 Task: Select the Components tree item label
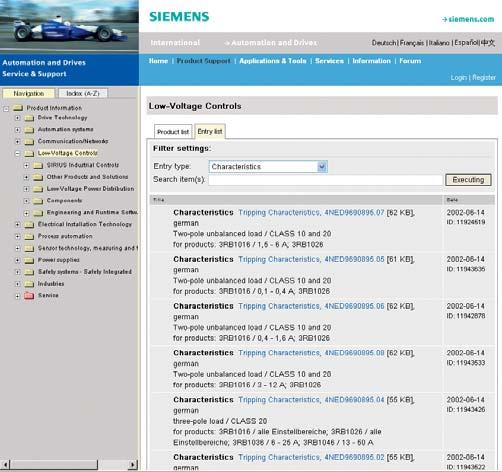tap(64, 201)
